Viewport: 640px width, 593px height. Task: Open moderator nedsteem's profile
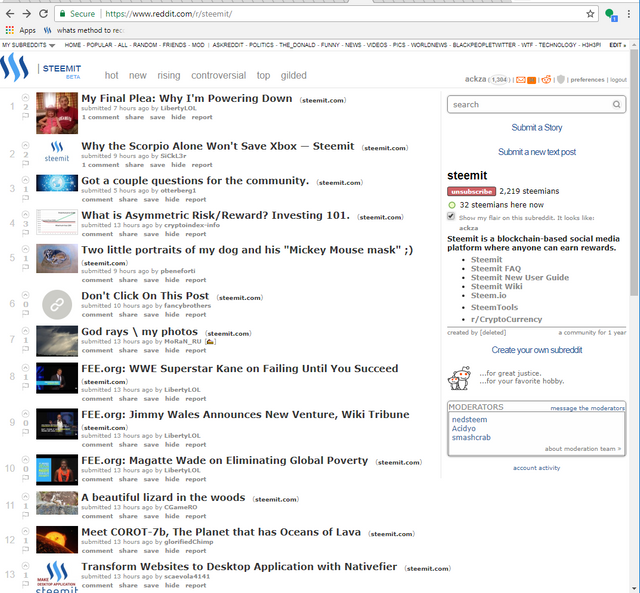(x=469, y=420)
